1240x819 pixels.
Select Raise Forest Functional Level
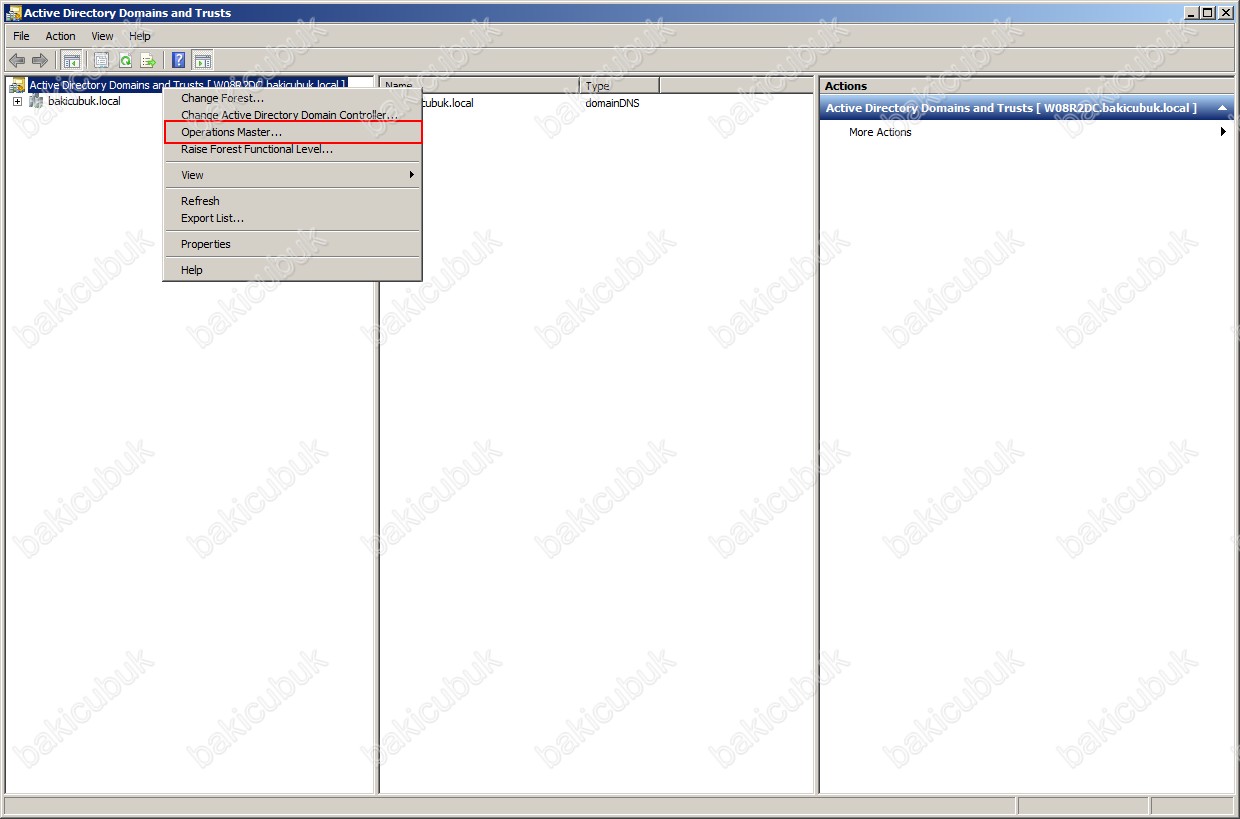pyautogui.click(x=292, y=149)
